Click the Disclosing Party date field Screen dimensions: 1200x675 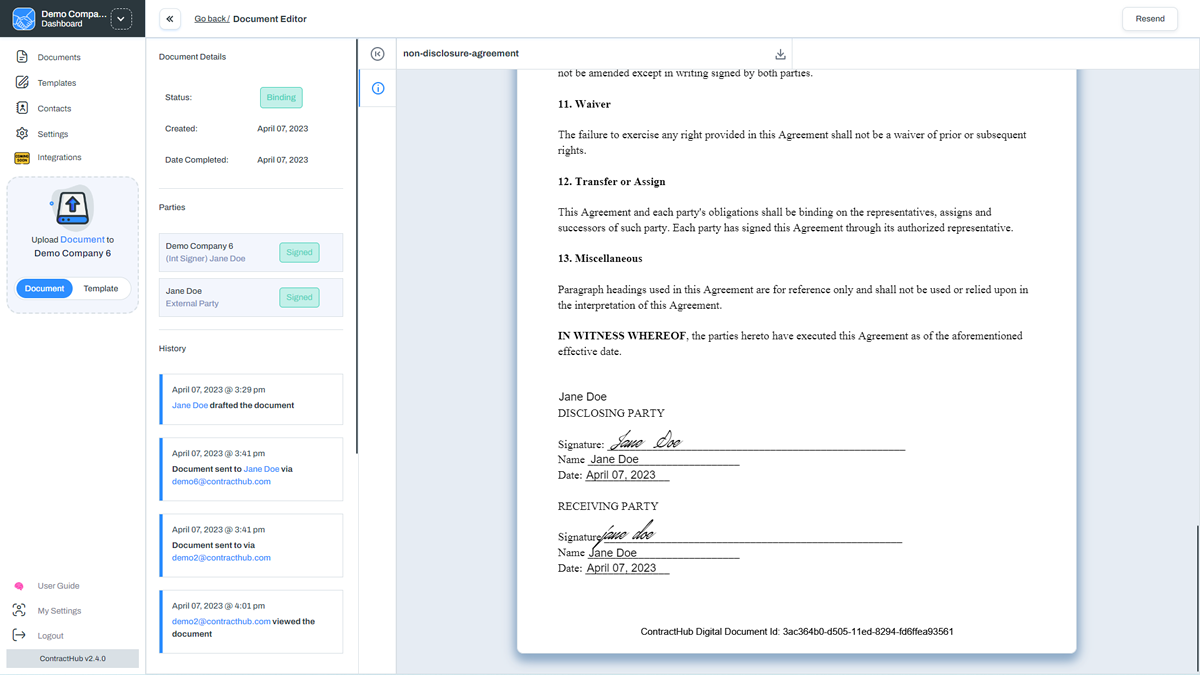point(627,475)
